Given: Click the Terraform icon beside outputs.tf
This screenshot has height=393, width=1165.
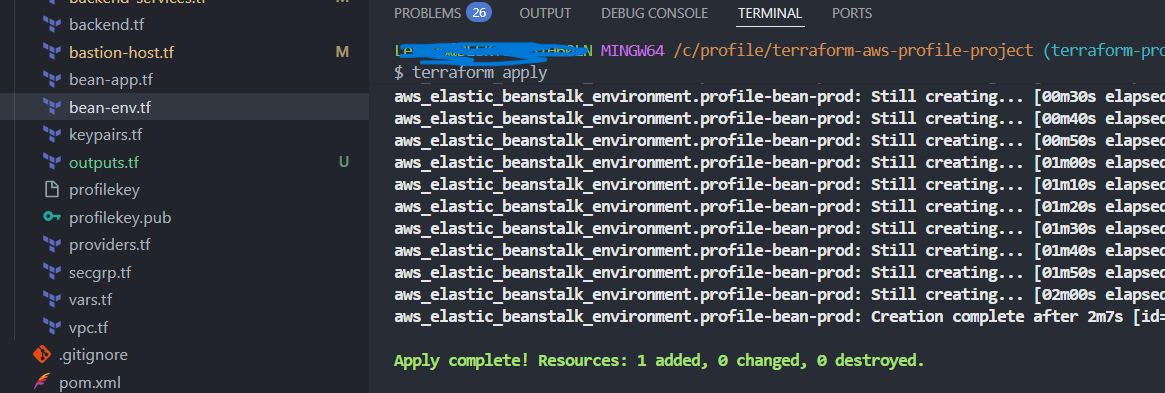Looking at the screenshot, I should coord(51,162).
